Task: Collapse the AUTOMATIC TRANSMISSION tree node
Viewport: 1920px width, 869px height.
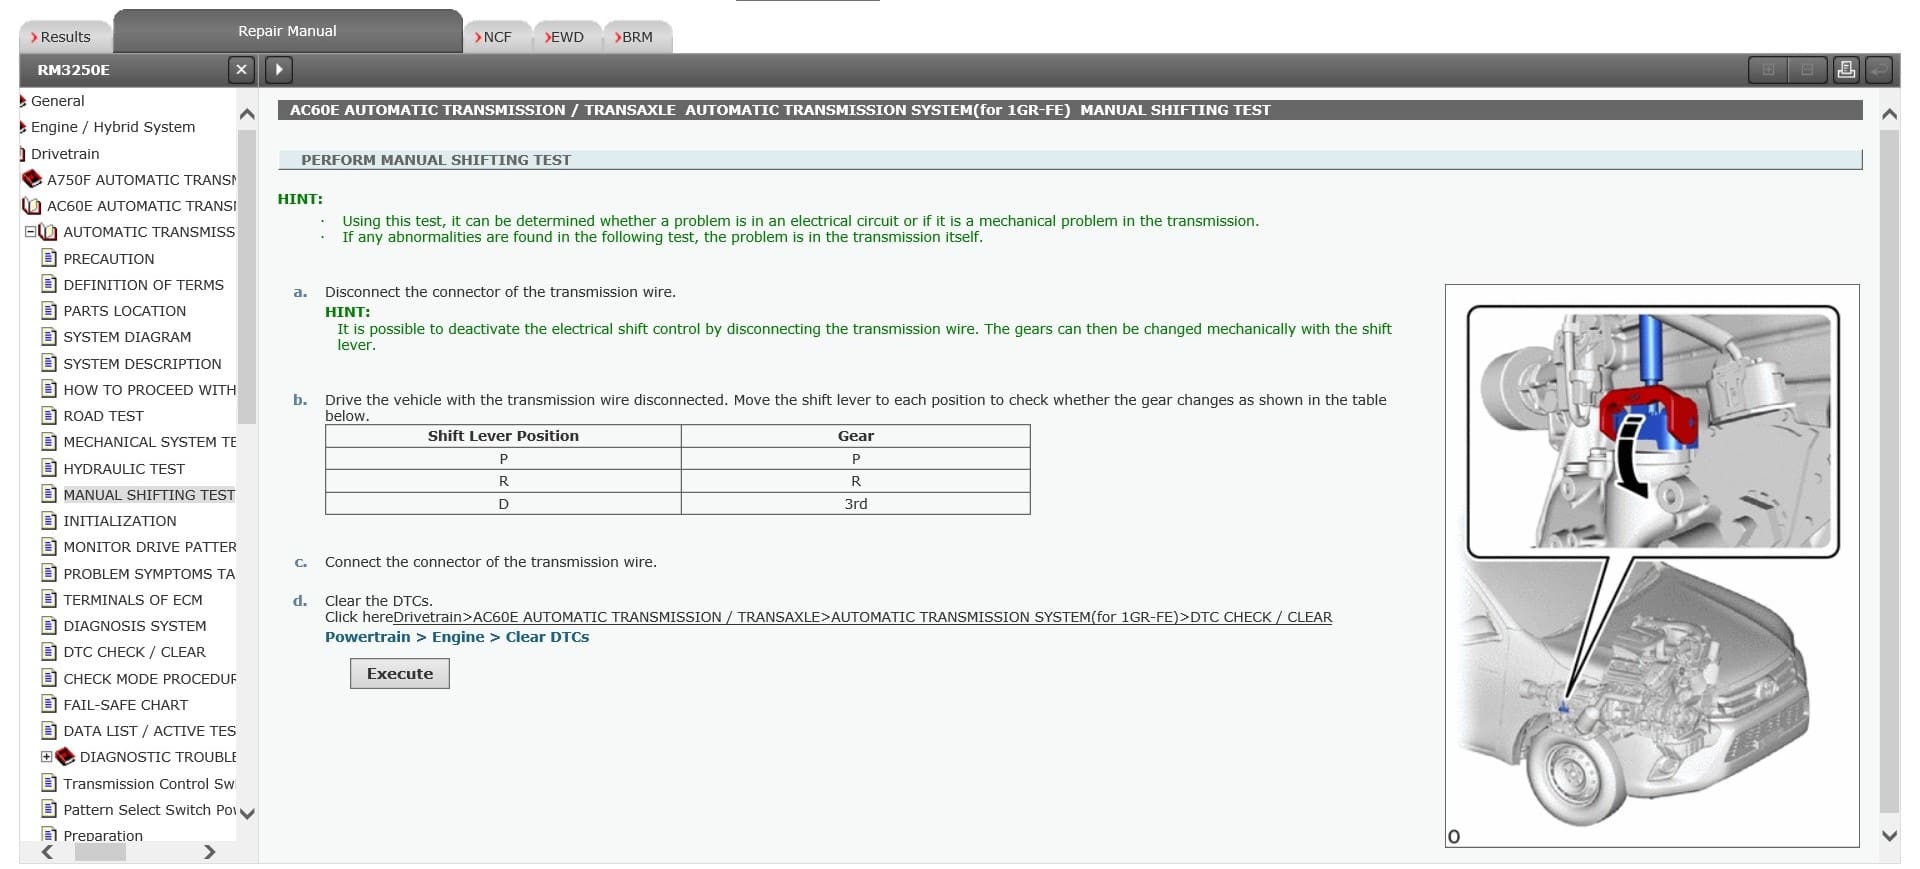Action: (30, 232)
